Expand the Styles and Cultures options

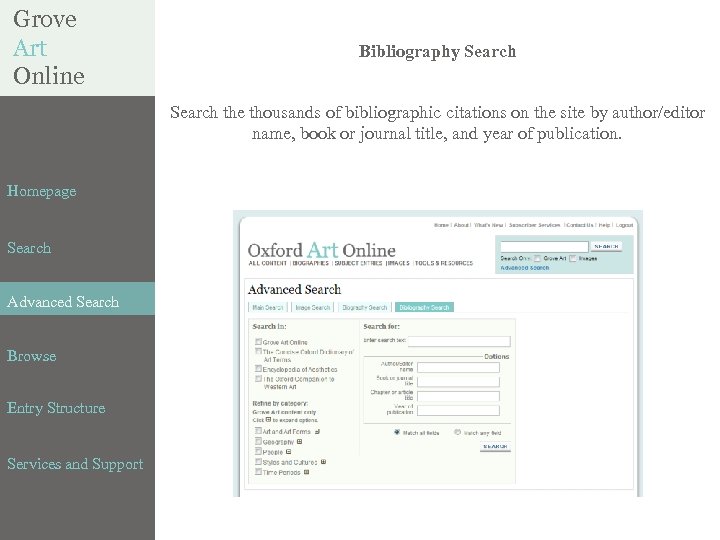tap(323, 462)
